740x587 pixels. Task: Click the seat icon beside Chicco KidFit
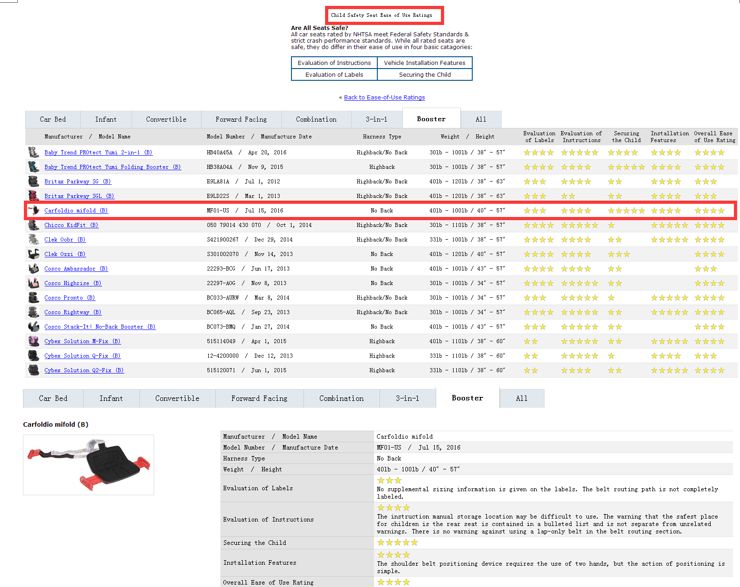(x=33, y=225)
